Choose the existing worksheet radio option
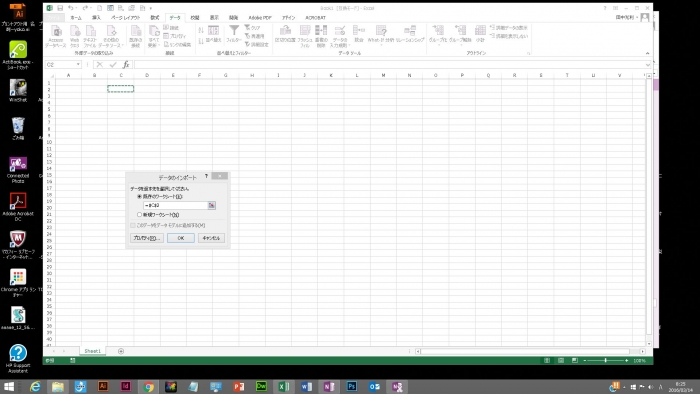Viewport: 700px width, 394px height. click(x=140, y=196)
